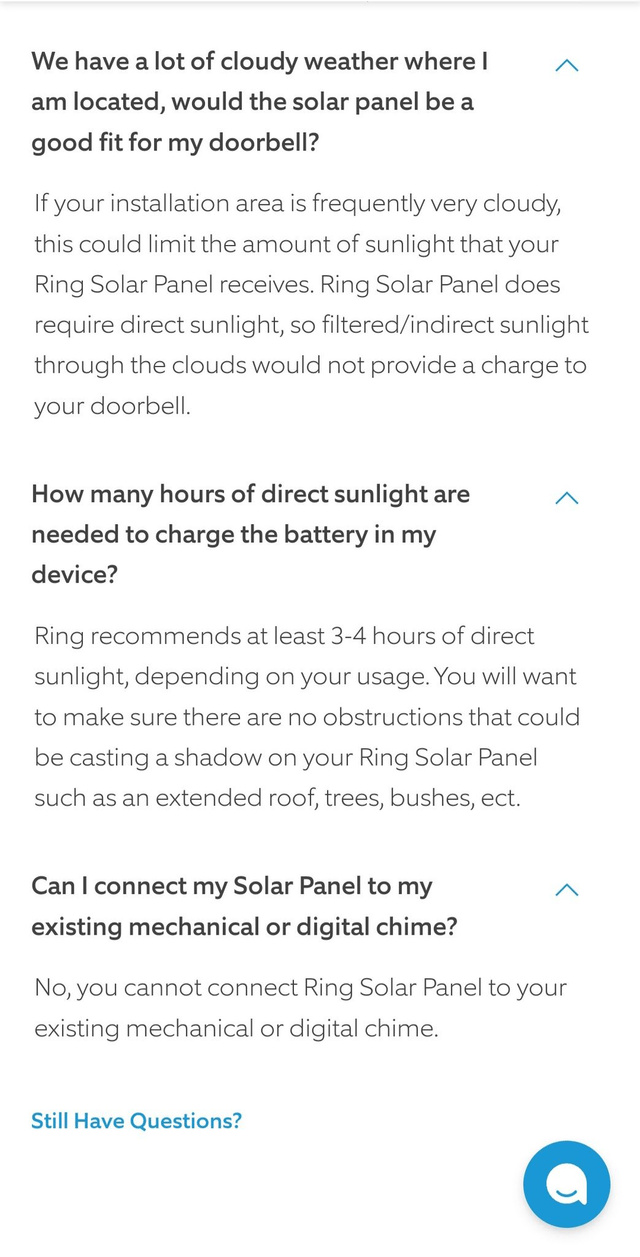Viewport: 640px width, 1257px height.
Task: Click the line 'your doorbell.' in first answer
Action: coord(112,407)
